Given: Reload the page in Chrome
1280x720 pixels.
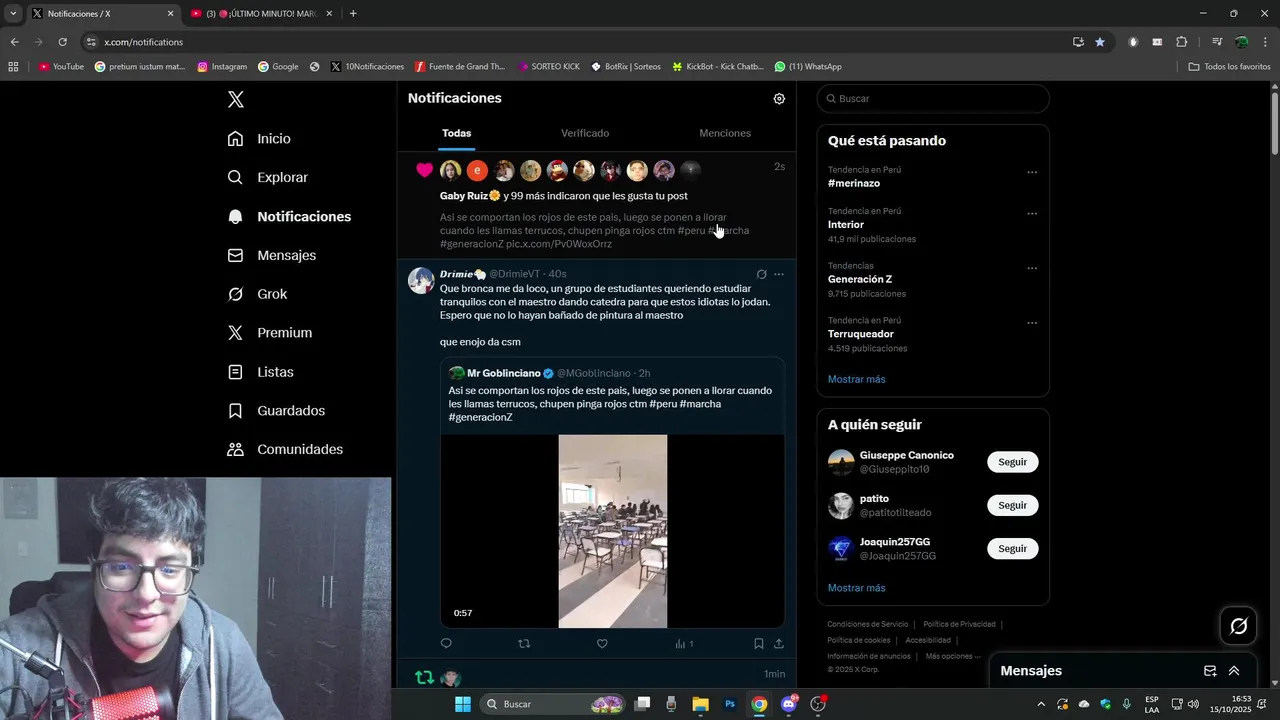Looking at the screenshot, I should [x=62, y=42].
